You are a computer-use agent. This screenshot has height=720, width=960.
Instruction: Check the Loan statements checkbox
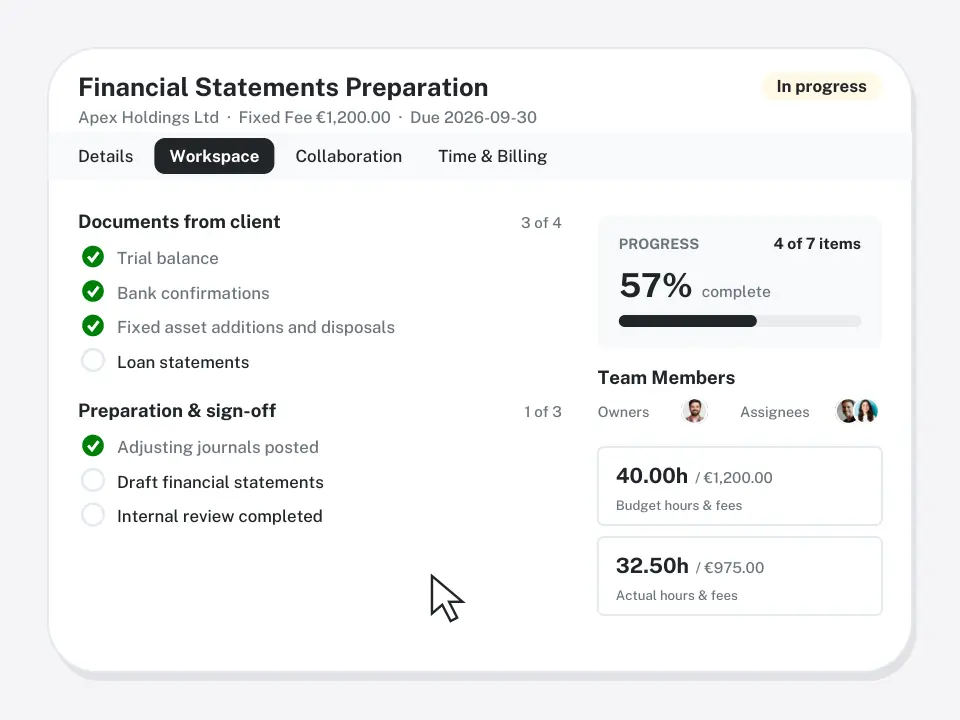93,361
